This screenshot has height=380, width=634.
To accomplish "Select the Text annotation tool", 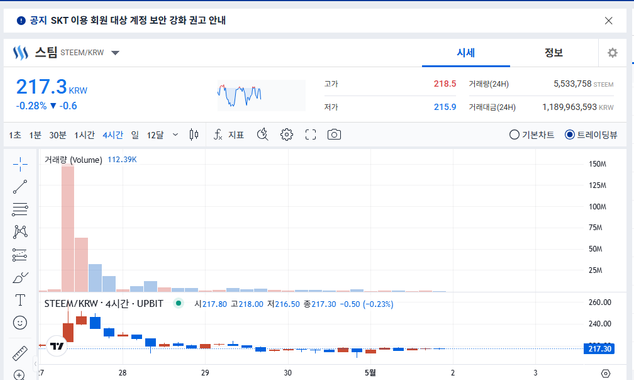I will coord(20,300).
